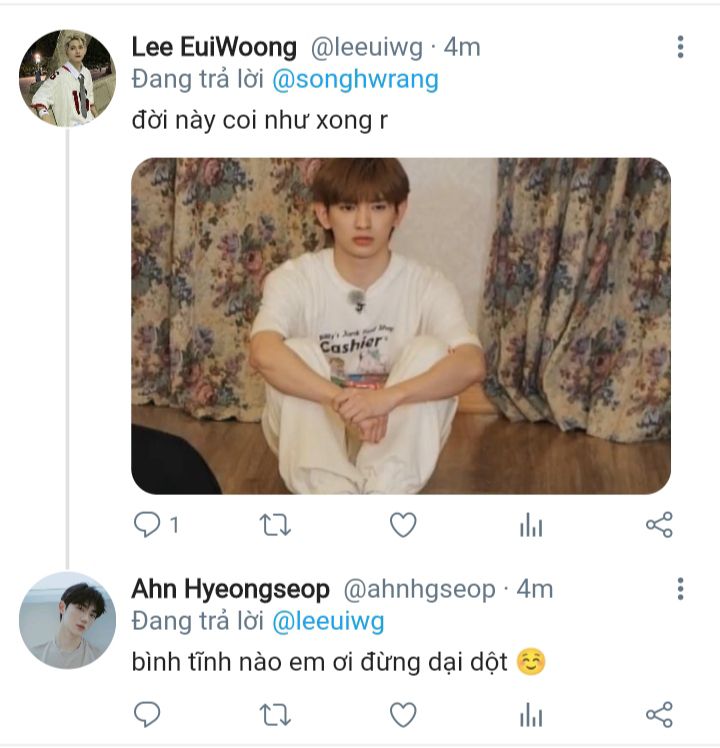Click the Ahn Hyeongseop display name
This screenshot has height=748, width=720.
pyautogui.click(x=233, y=589)
